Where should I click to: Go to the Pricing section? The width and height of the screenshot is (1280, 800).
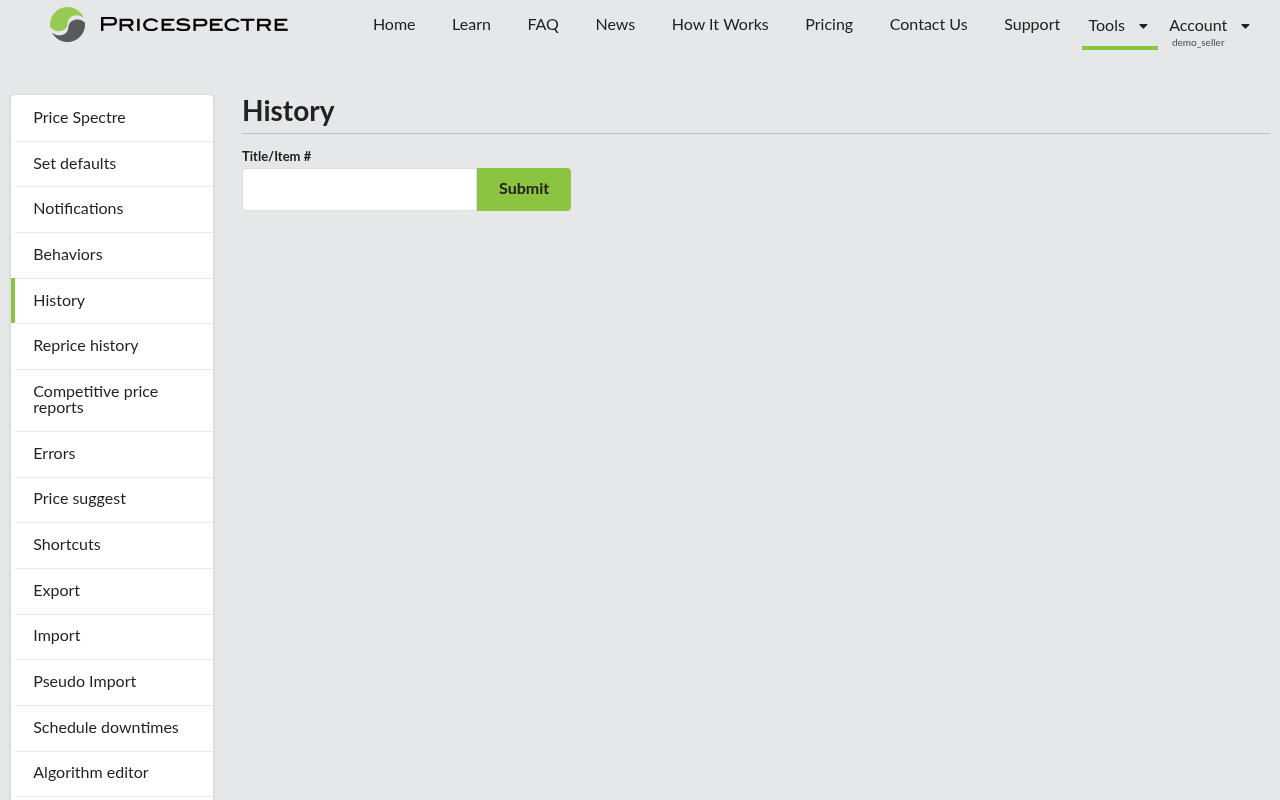pos(828,25)
